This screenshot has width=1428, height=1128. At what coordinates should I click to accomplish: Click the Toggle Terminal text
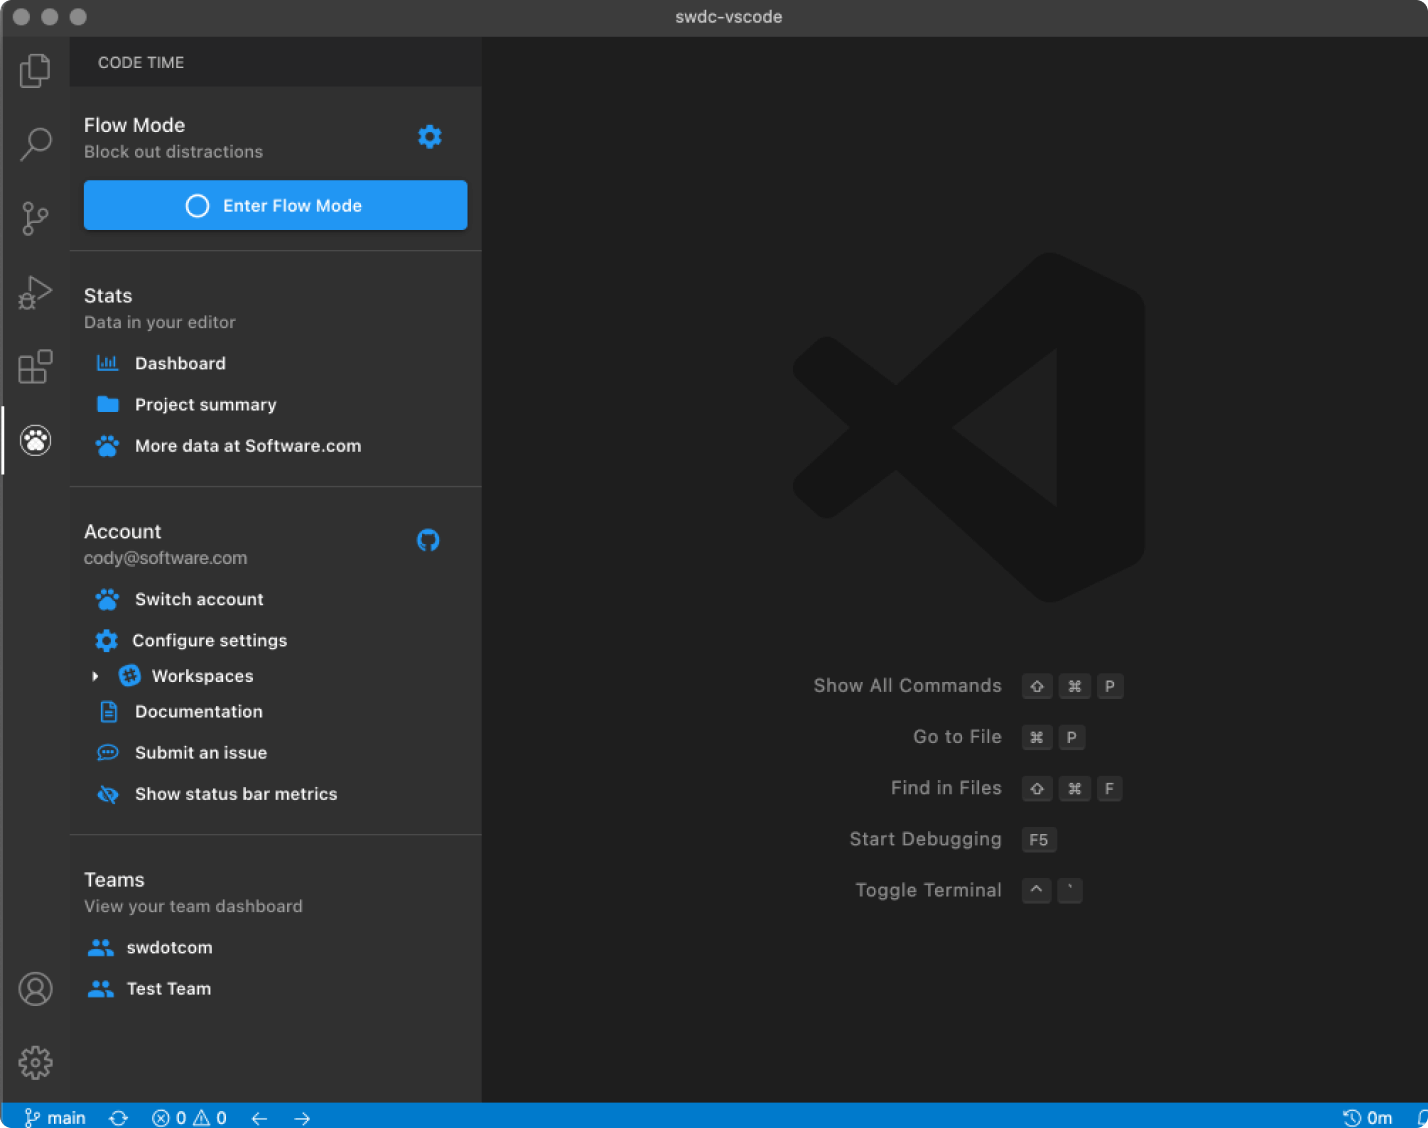point(928,890)
